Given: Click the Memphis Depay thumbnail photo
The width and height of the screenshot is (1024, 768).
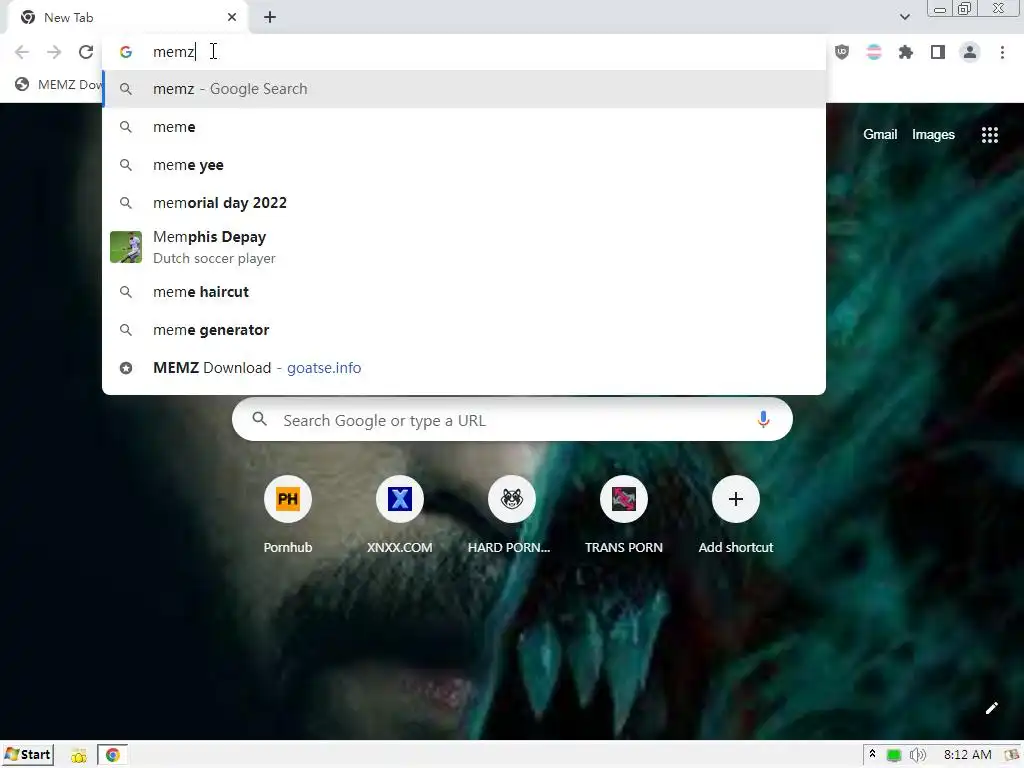Looking at the screenshot, I should 126,247.
